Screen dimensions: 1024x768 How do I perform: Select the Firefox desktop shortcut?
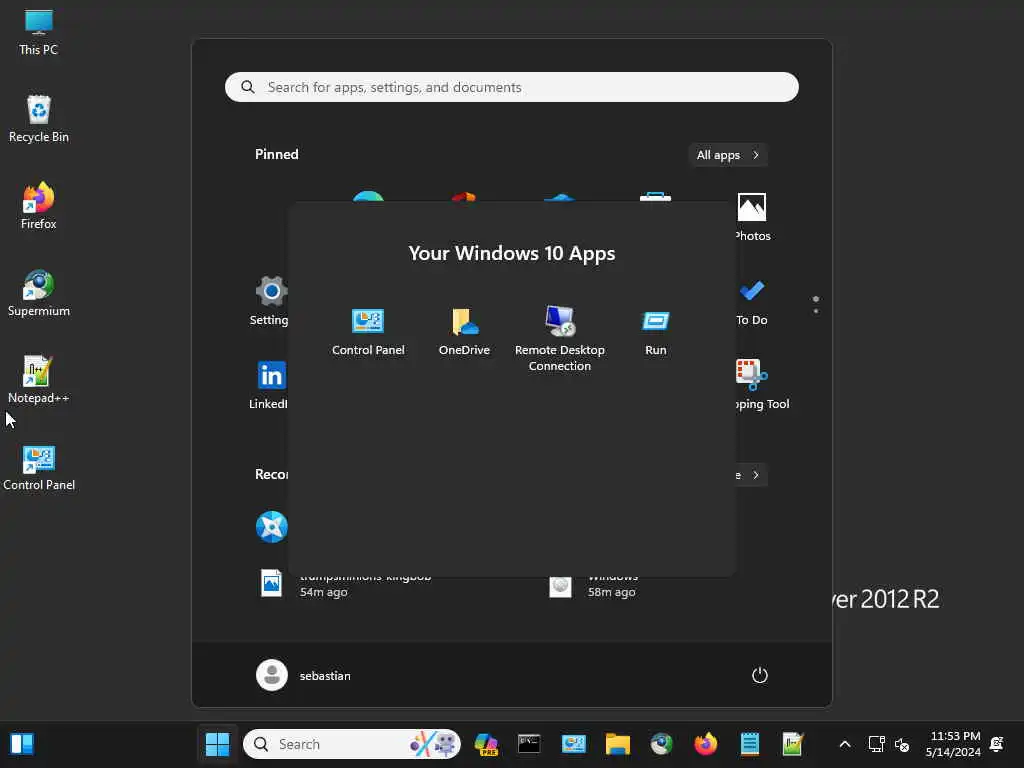coord(39,206)
